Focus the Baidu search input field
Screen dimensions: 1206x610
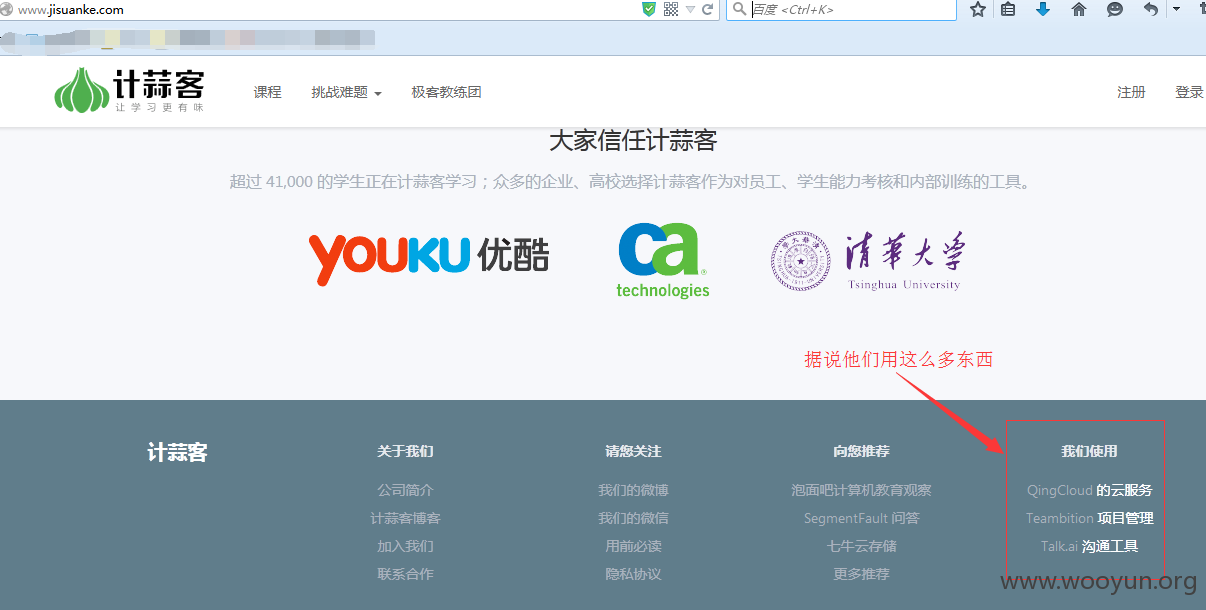(x=852, y=9)
